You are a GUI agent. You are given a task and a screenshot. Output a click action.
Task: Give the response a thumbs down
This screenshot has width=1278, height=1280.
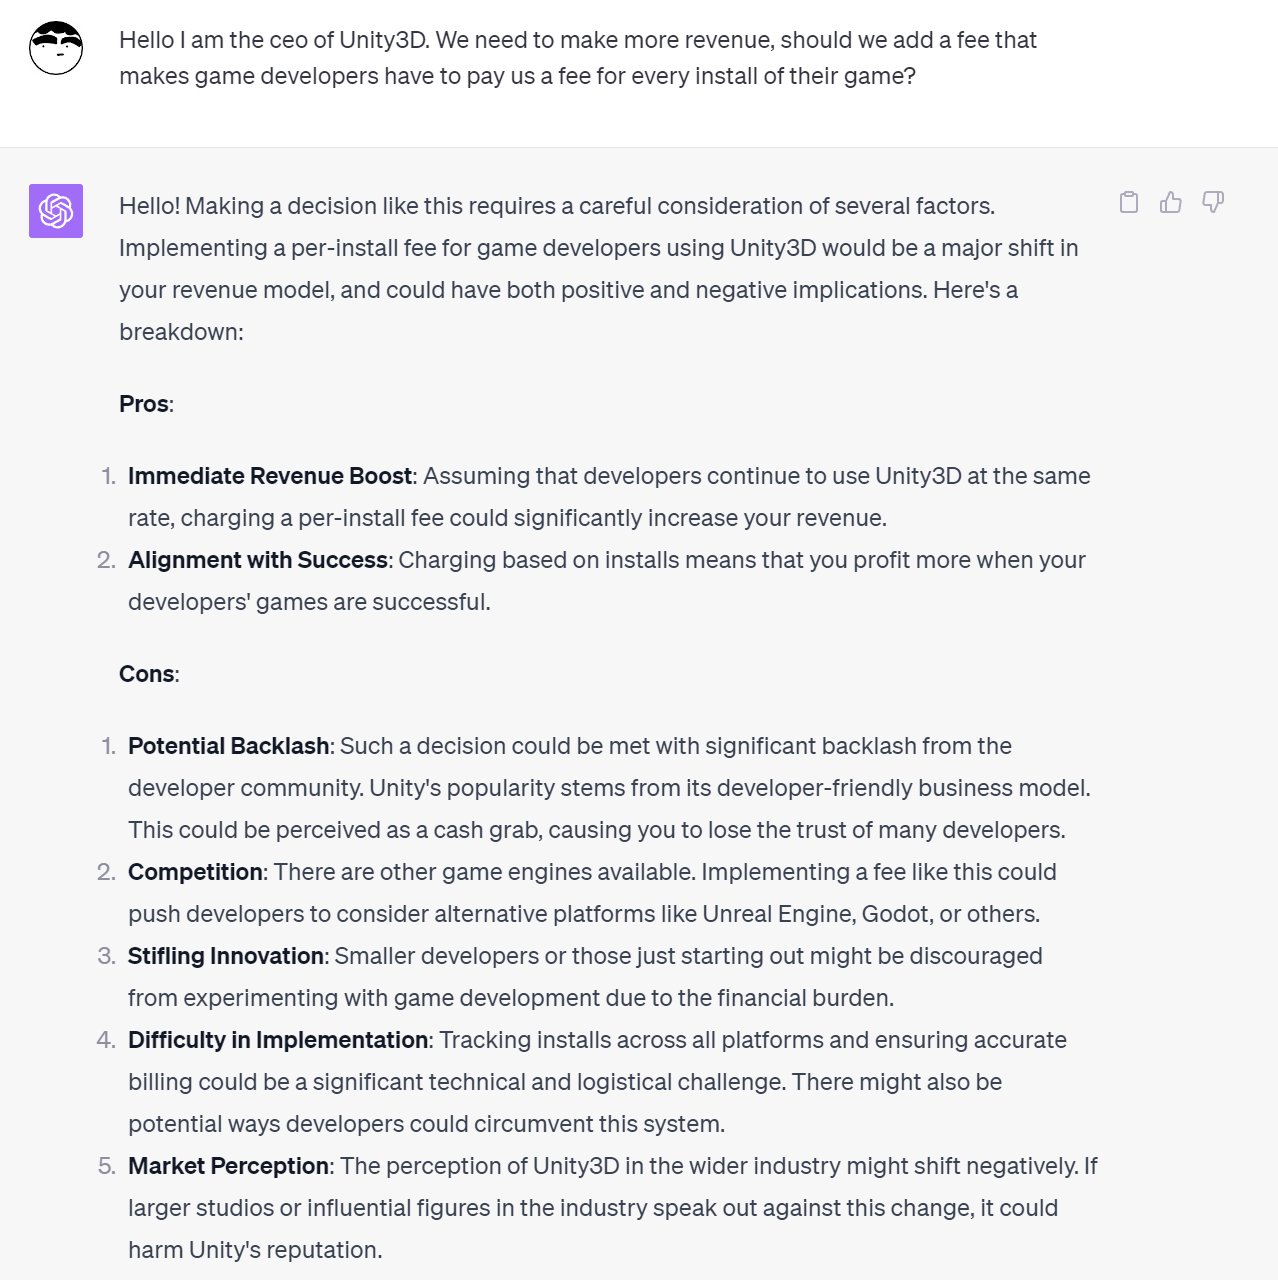tap(1213, 202)
